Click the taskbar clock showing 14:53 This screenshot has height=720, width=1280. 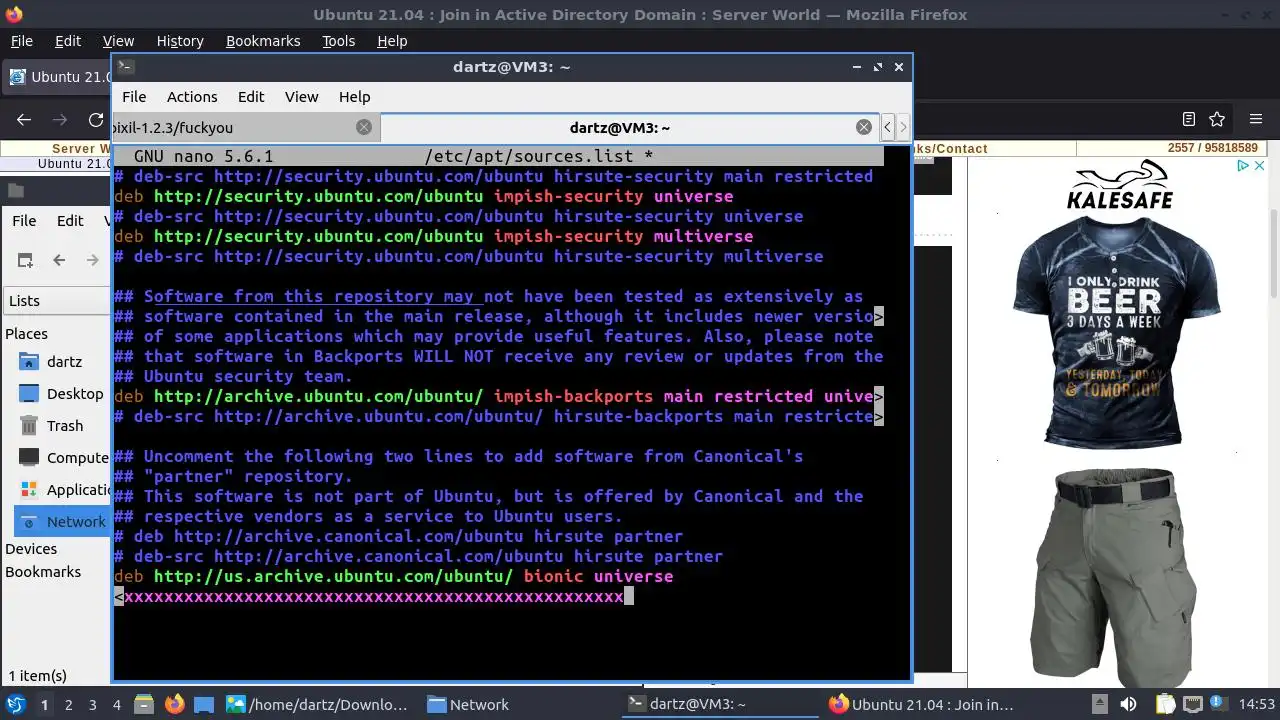tap(1257, 704)
